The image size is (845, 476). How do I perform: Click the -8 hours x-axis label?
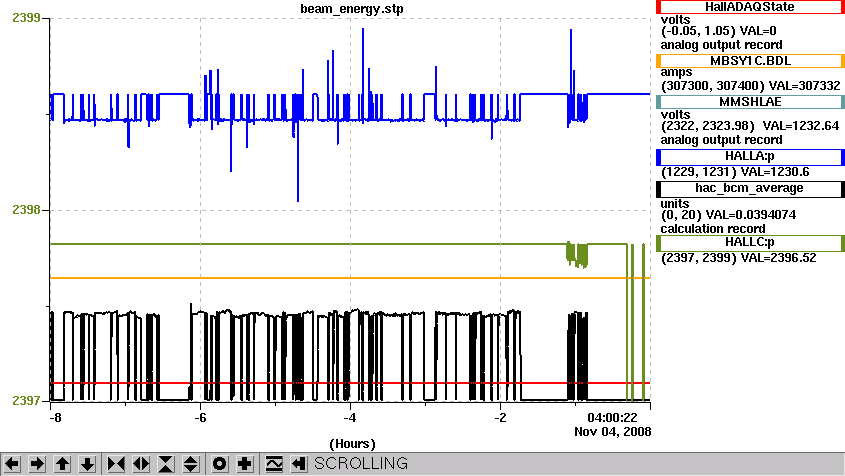(x=54, y=418)
